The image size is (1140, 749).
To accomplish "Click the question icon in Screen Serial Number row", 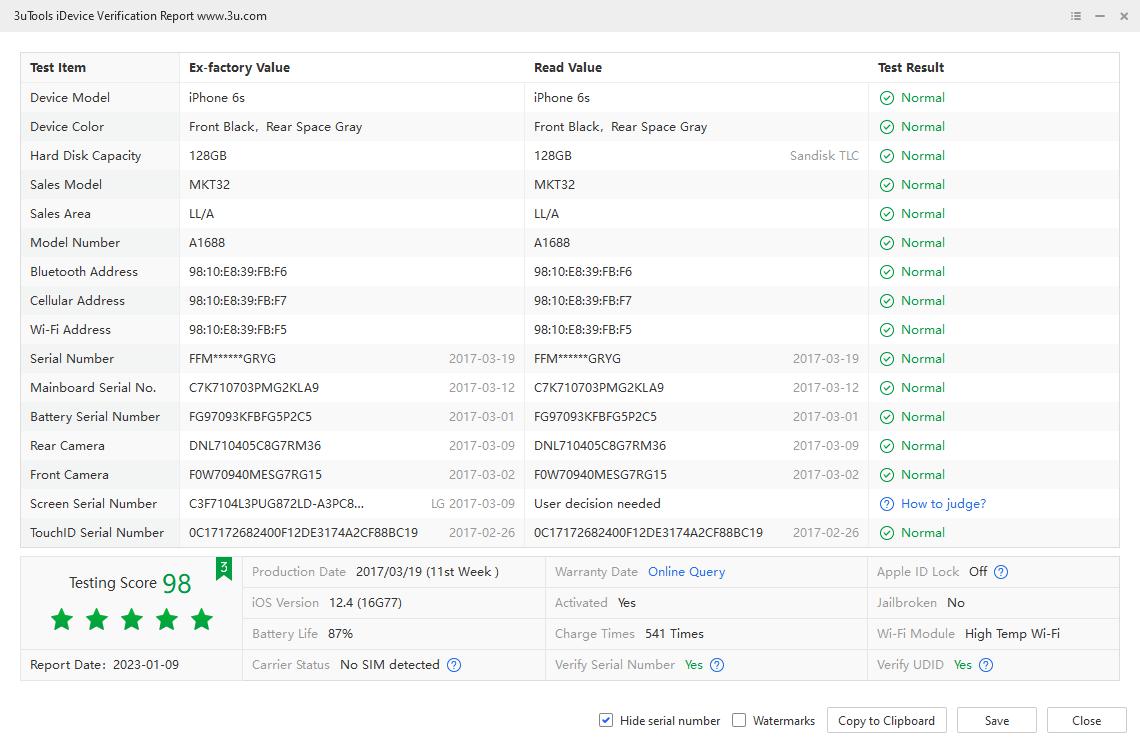I will point(886,504).
